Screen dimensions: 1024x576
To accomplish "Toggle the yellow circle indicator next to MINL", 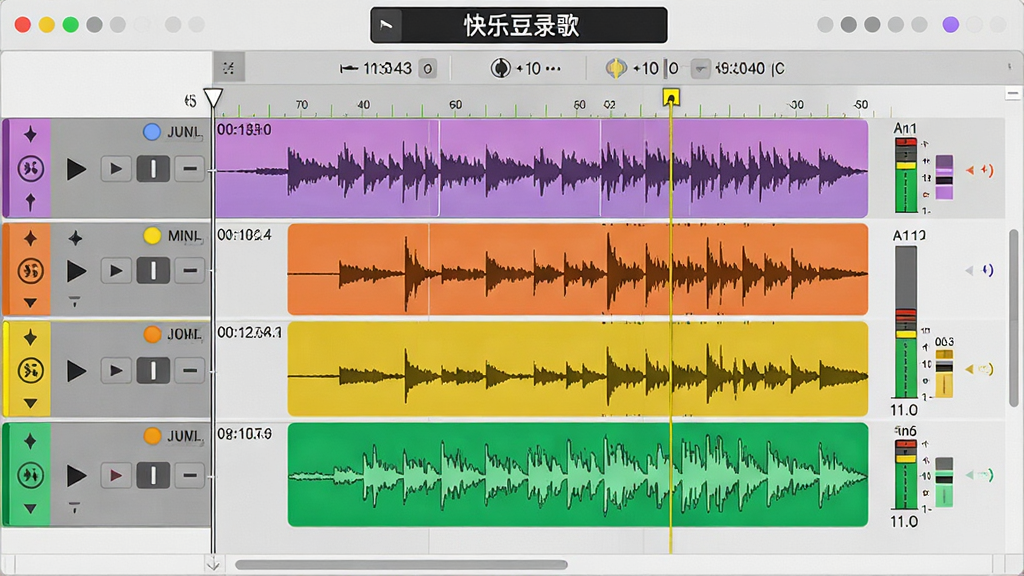I will (x=152, y=236).
